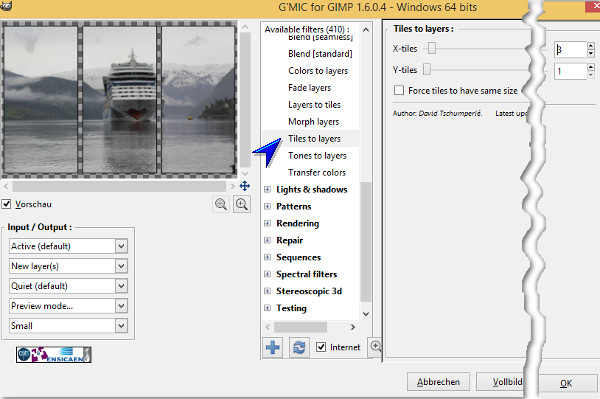The width and height of the screenshot is (600, 399).
Task: Click the G'MIC app icon in title bar
Action: (x=6, y=5)
